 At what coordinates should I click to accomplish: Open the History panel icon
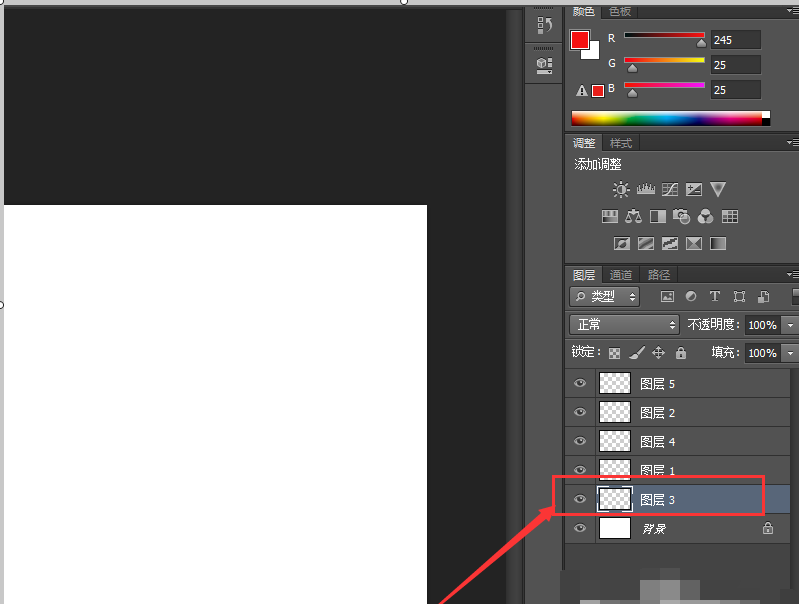click(x=544, y=25)
